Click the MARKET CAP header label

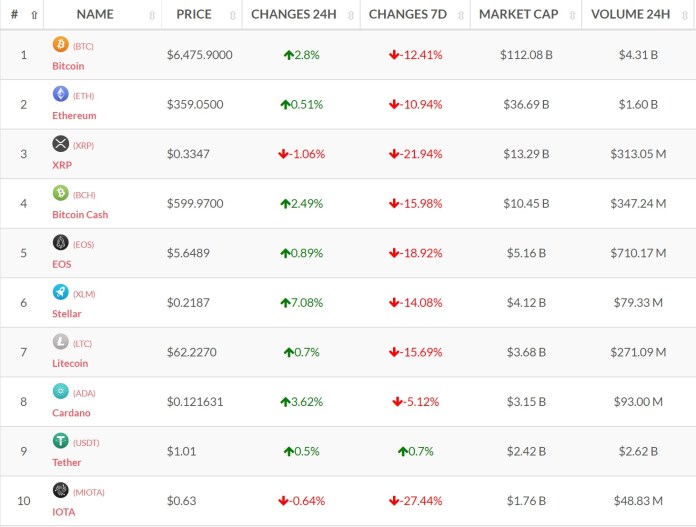click(x=519, y=14)
